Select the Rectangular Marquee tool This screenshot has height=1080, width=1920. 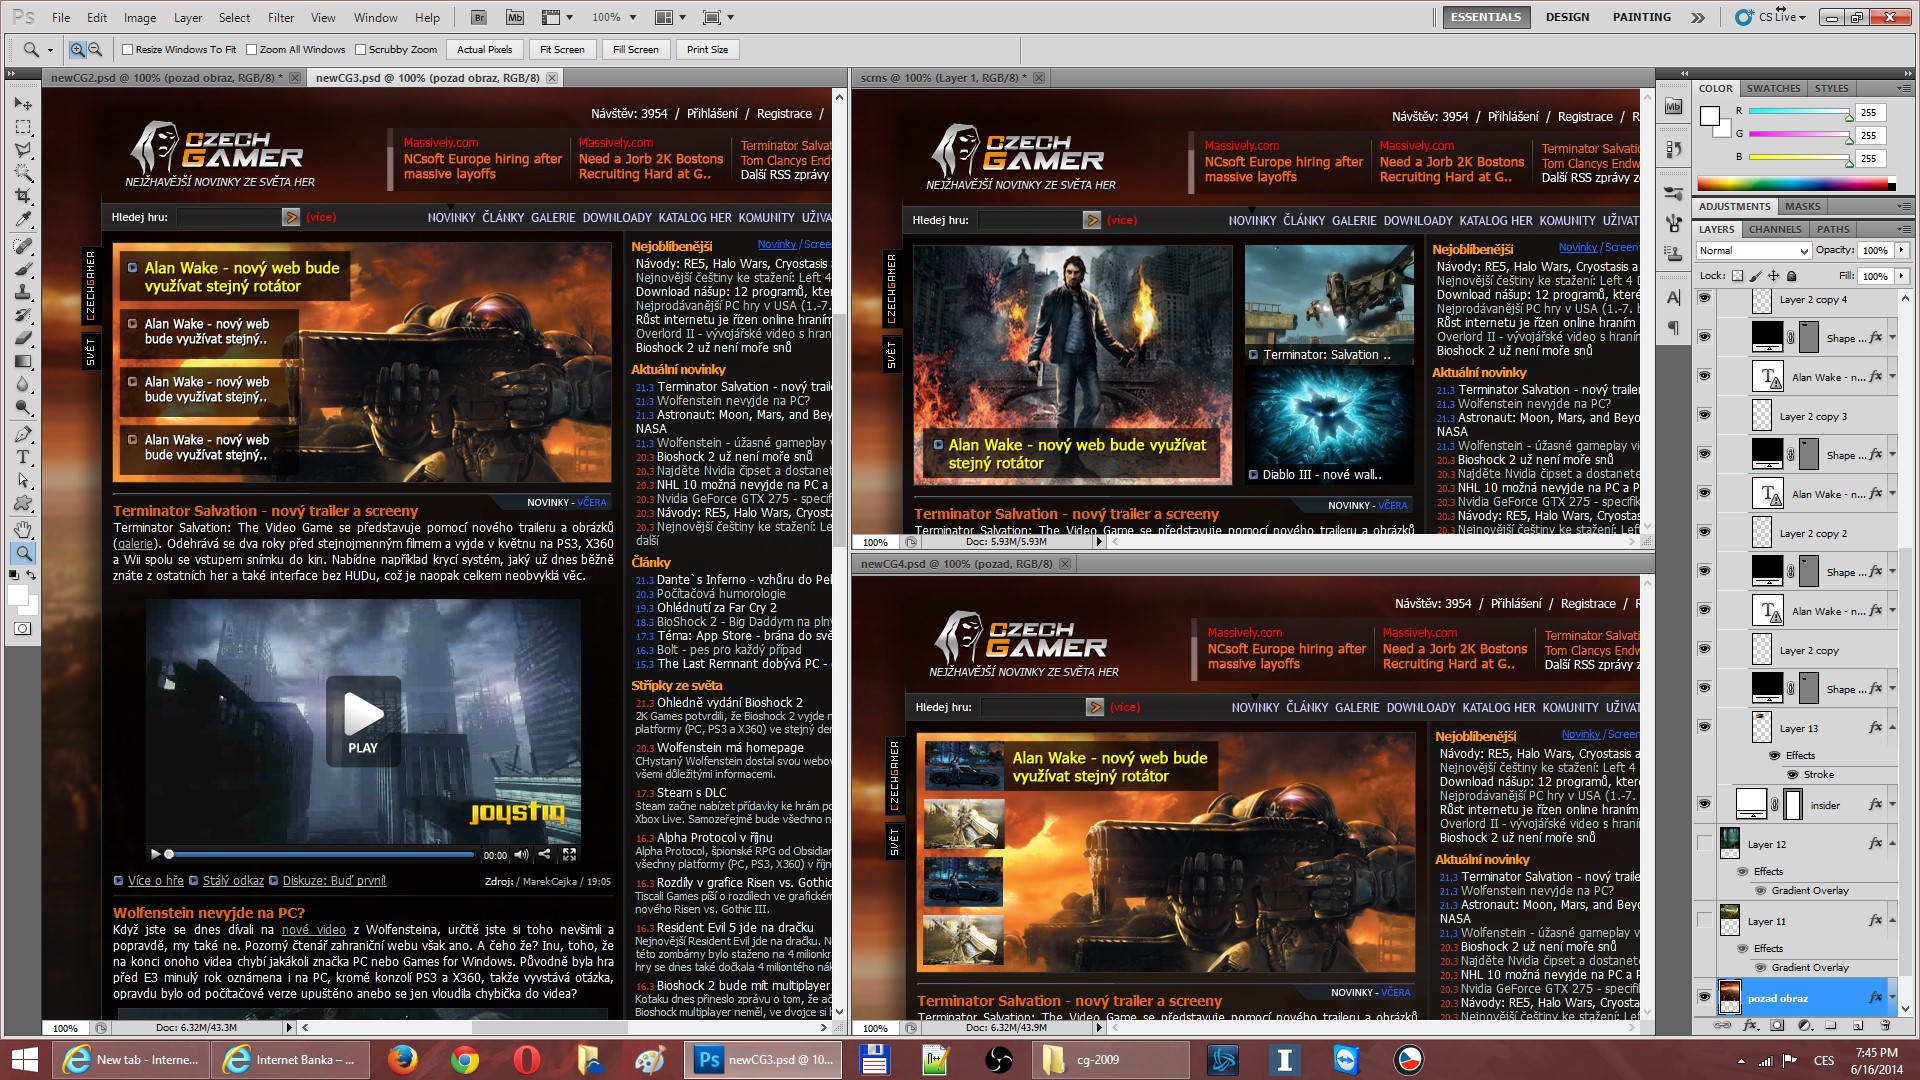click(x=23, y=128)
